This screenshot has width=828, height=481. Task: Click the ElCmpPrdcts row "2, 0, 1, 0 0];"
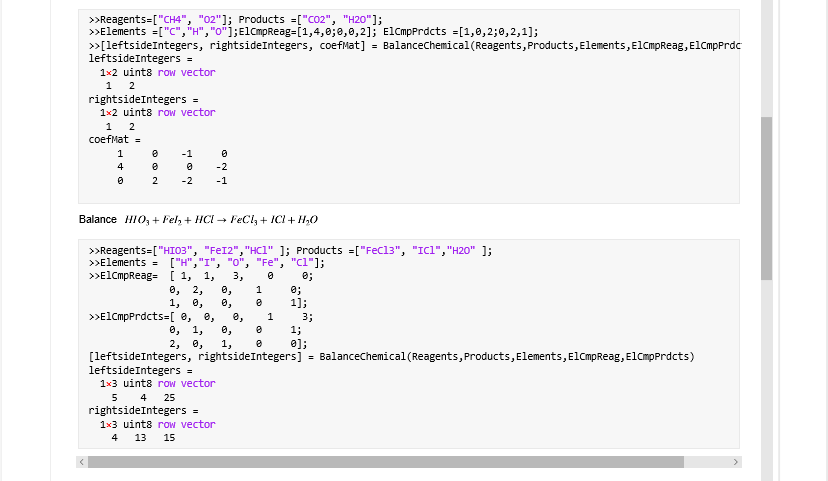point(238,344)
